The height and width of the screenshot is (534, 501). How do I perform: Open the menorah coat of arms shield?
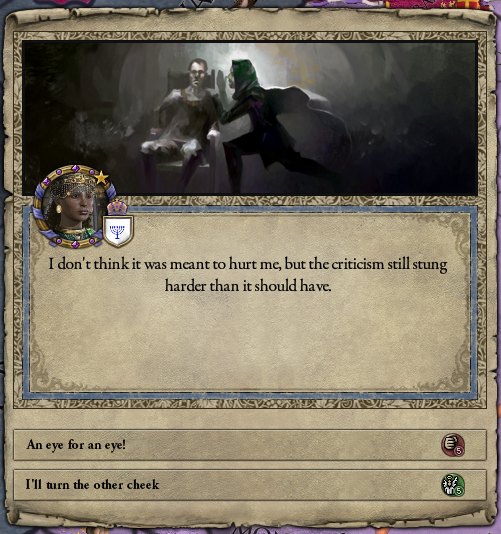(x=118, y=231)
